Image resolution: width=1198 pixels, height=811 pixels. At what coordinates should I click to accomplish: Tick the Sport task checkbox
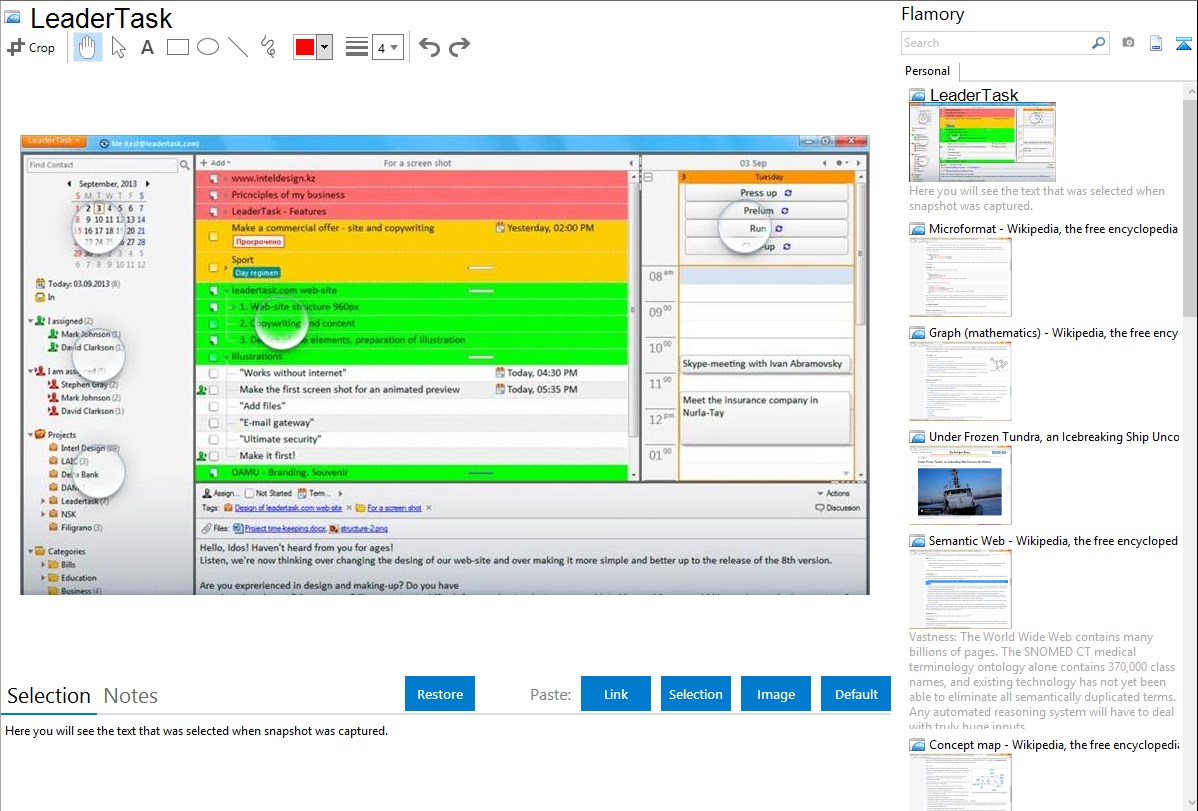pyautogui.click(x=214, y=268)
